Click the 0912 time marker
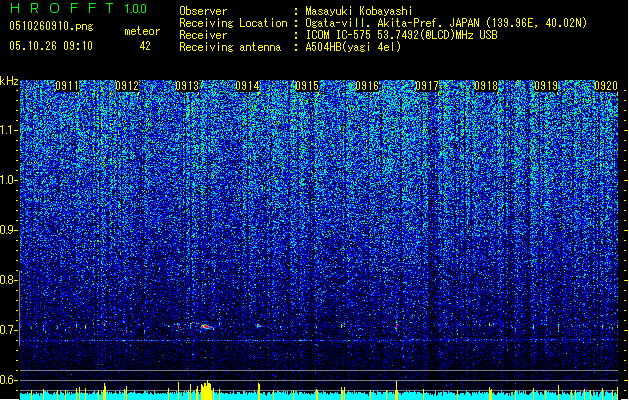The width and height of the screenshot is (629, 400). [x=127, y=86]
